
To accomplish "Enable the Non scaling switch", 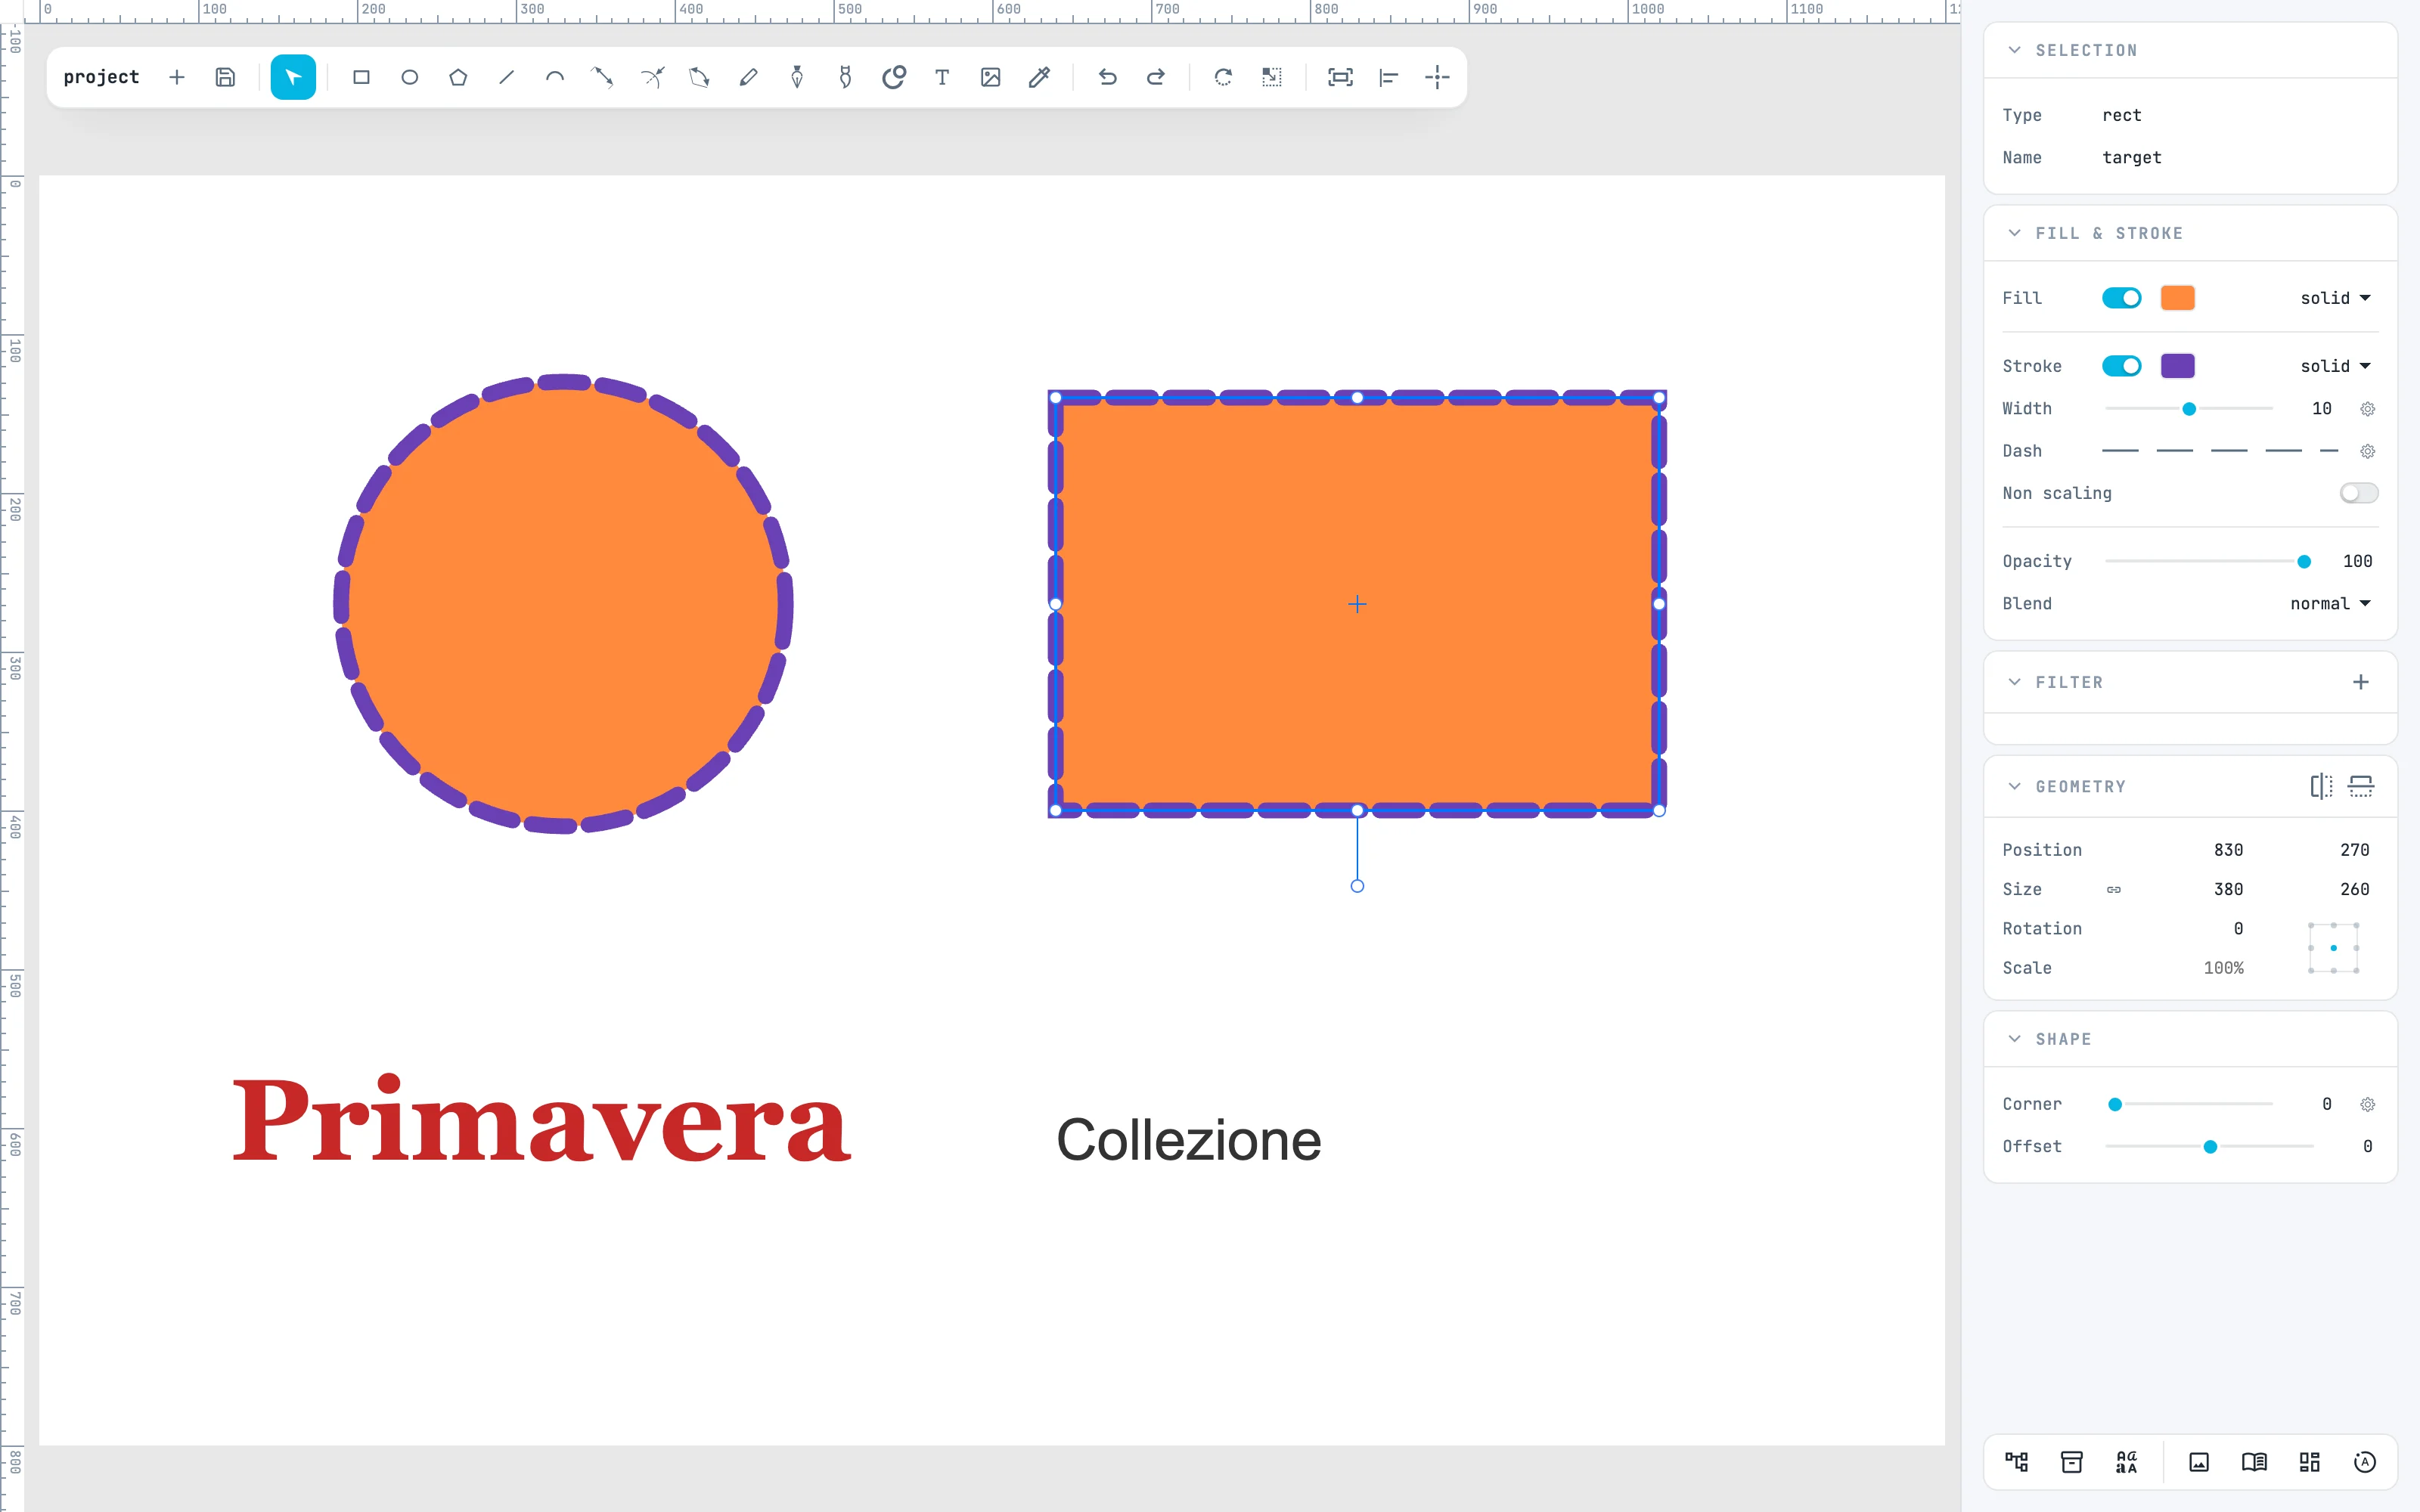I will [x=2359, y=493].
